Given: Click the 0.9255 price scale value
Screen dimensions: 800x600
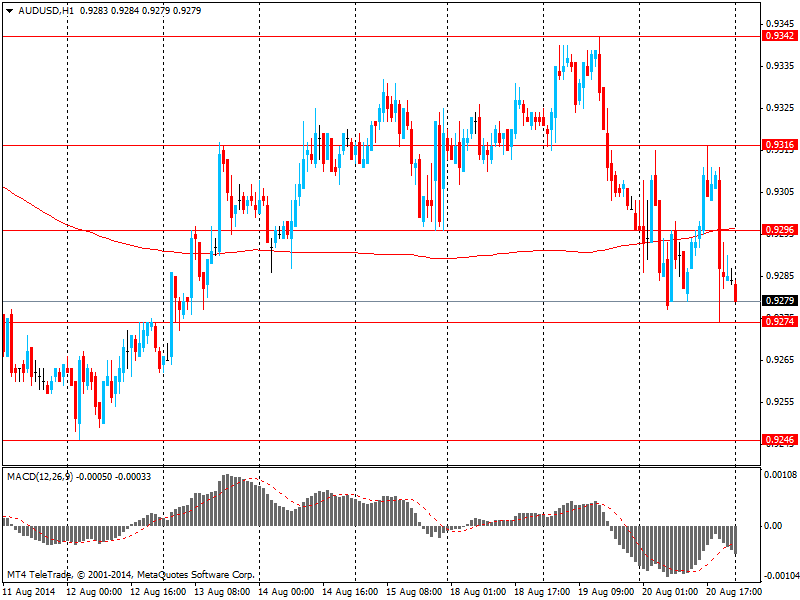Looking at the screenshot, I should click(x=780, y=402).
